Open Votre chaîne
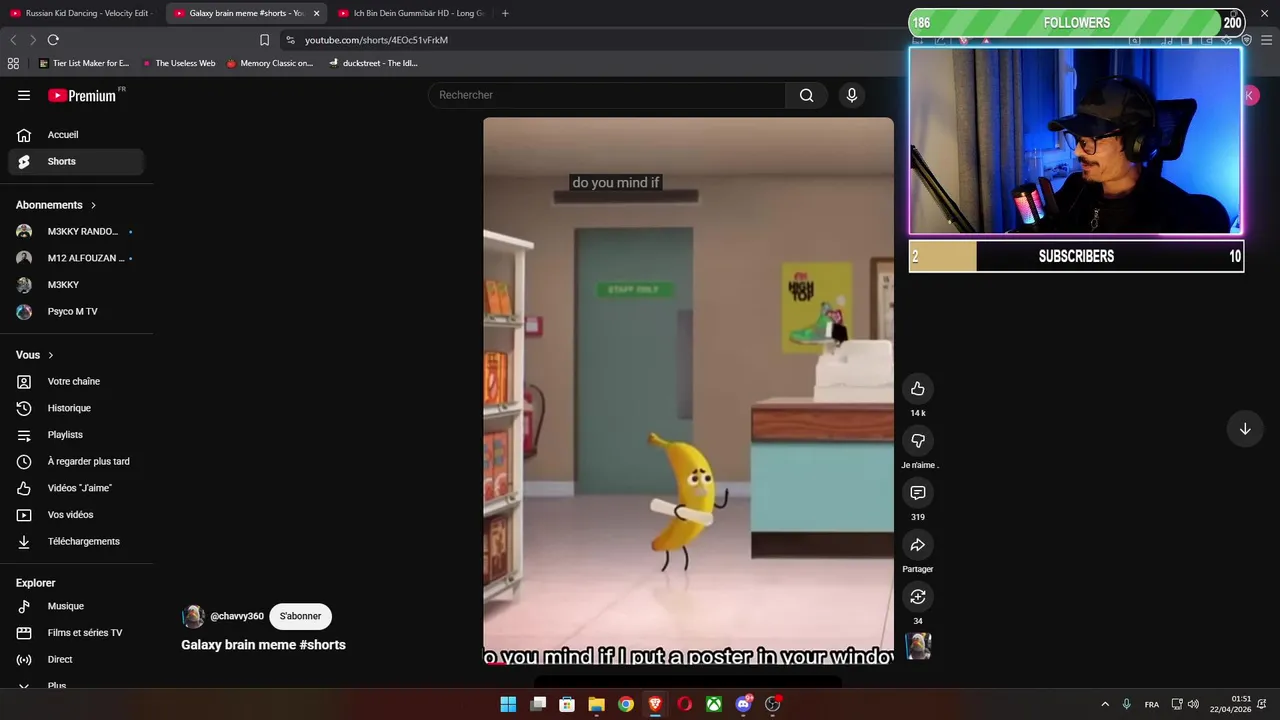Screen dimensions: 1280x720 [76, 381]
